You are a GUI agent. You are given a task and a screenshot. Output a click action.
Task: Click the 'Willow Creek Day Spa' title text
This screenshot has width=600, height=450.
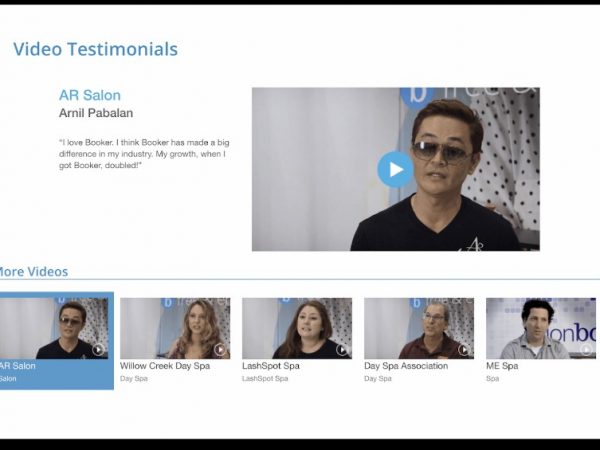pyautogui.click(x=165, y=366)
